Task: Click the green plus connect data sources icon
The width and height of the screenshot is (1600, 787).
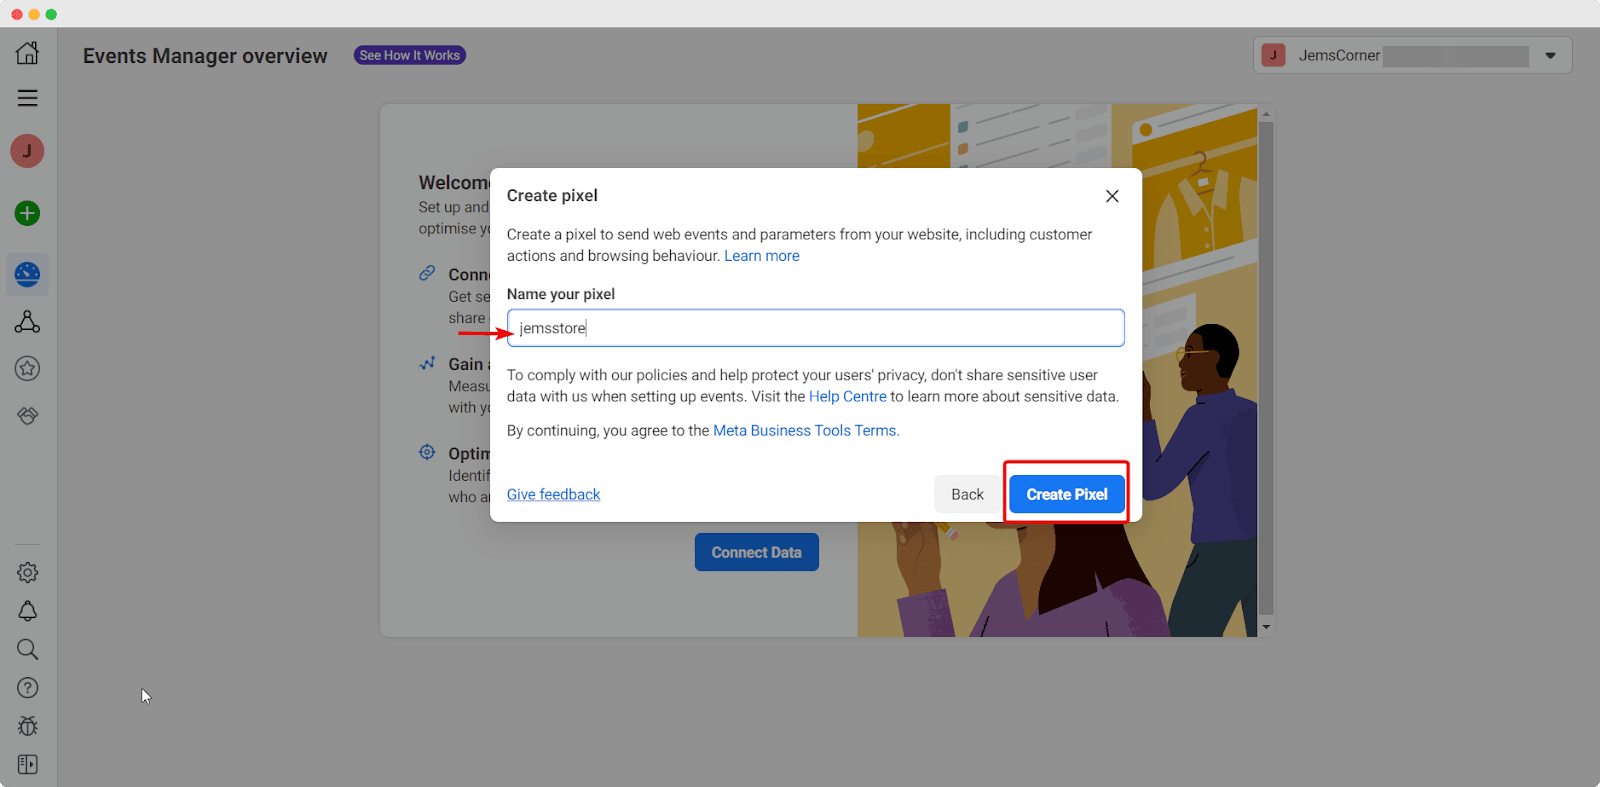Action: tap(27, 213)
